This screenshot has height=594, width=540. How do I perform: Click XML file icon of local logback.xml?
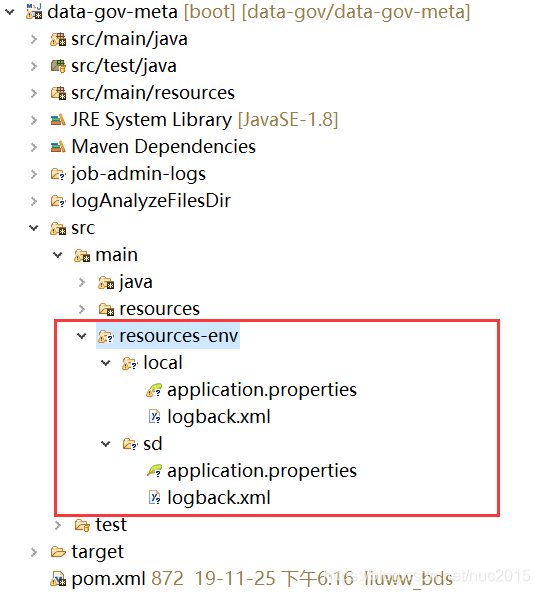tap(154, 417)
